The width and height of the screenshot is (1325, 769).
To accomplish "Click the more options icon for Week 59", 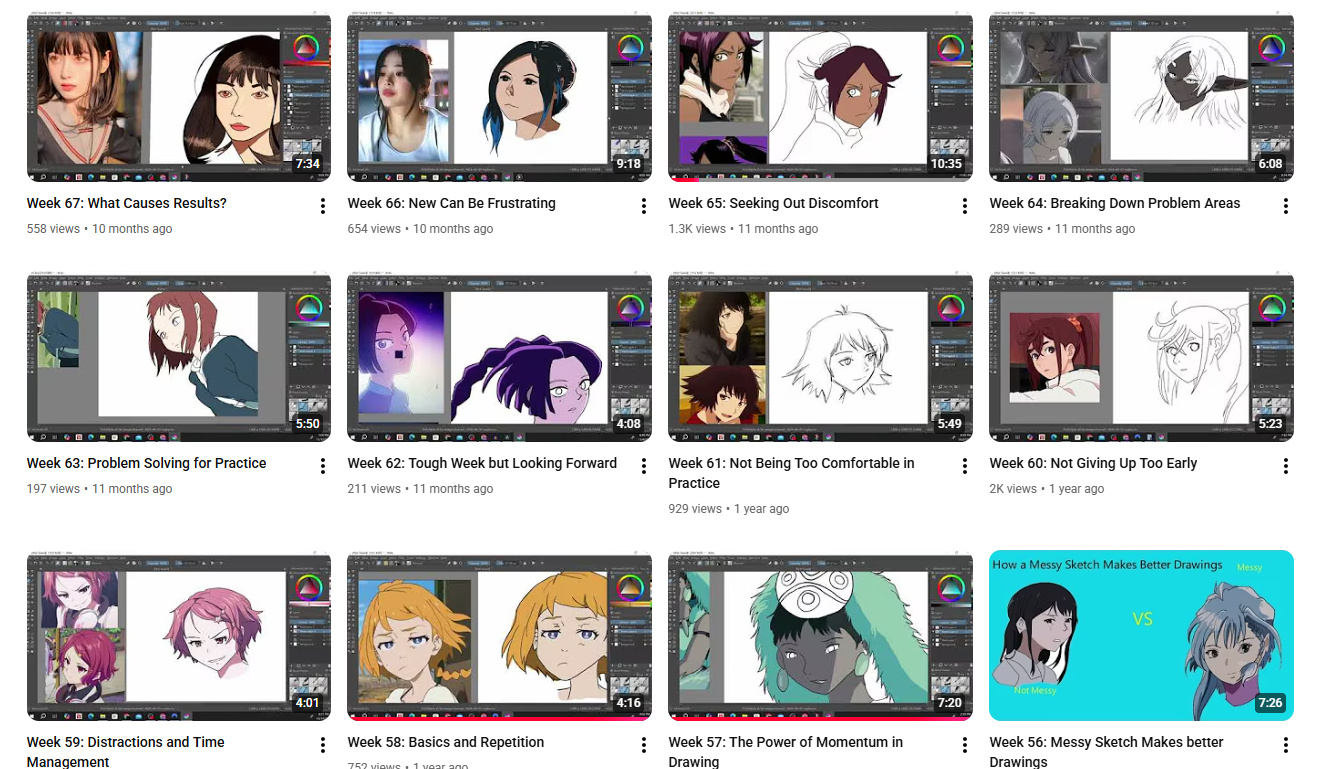I will tap(323, 745).
